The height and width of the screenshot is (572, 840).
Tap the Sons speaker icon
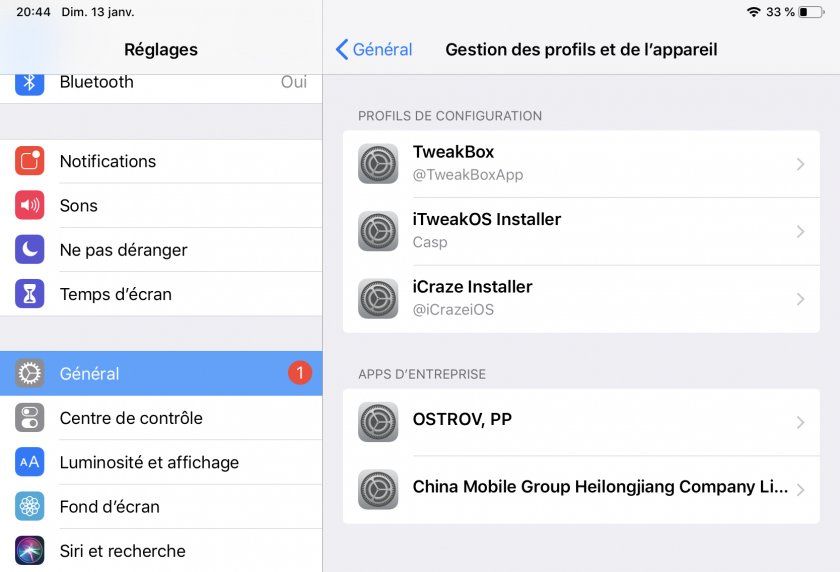30,206
